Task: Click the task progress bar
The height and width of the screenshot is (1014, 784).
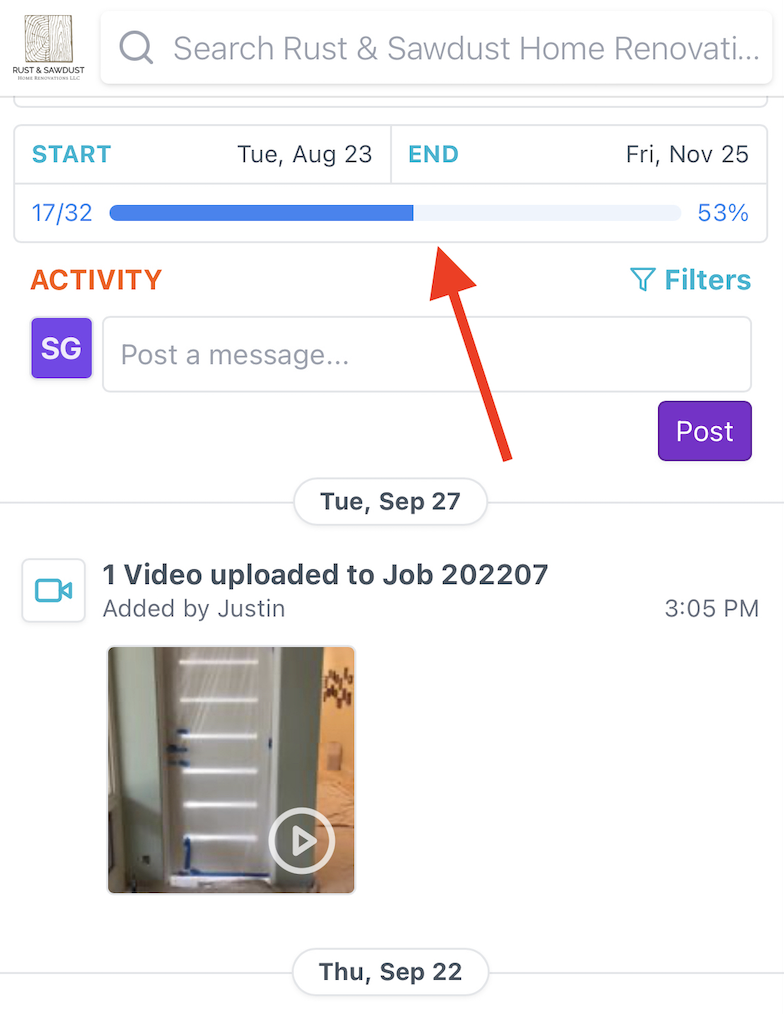Action: 395,213
